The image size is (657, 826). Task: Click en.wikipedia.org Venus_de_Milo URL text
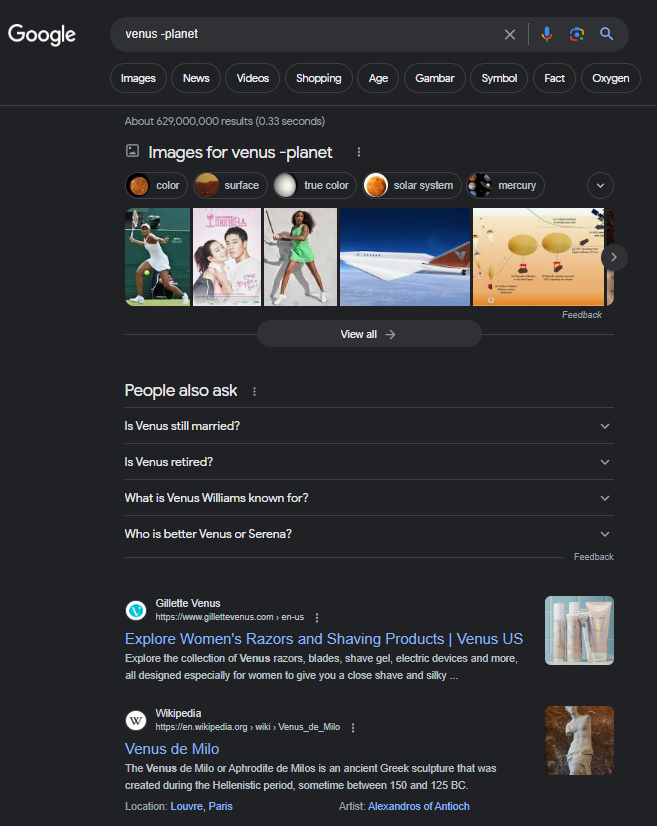(248, 727)
